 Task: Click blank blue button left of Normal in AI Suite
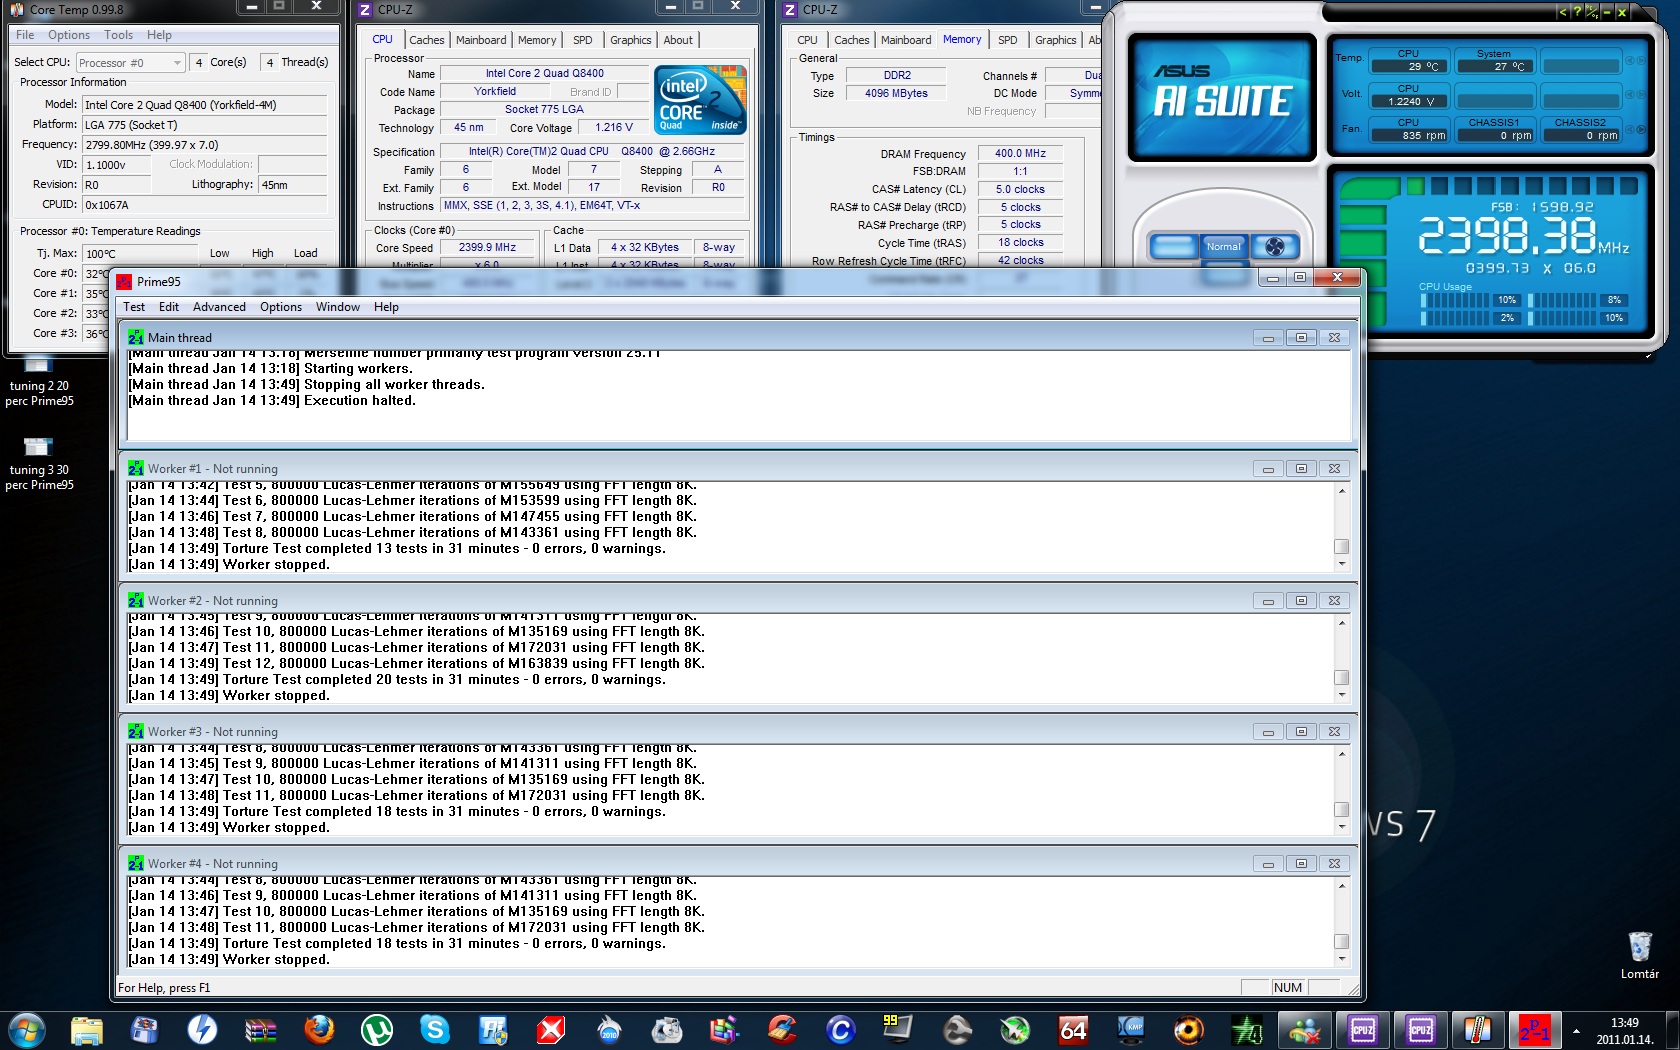click(x=1173, y=247)
